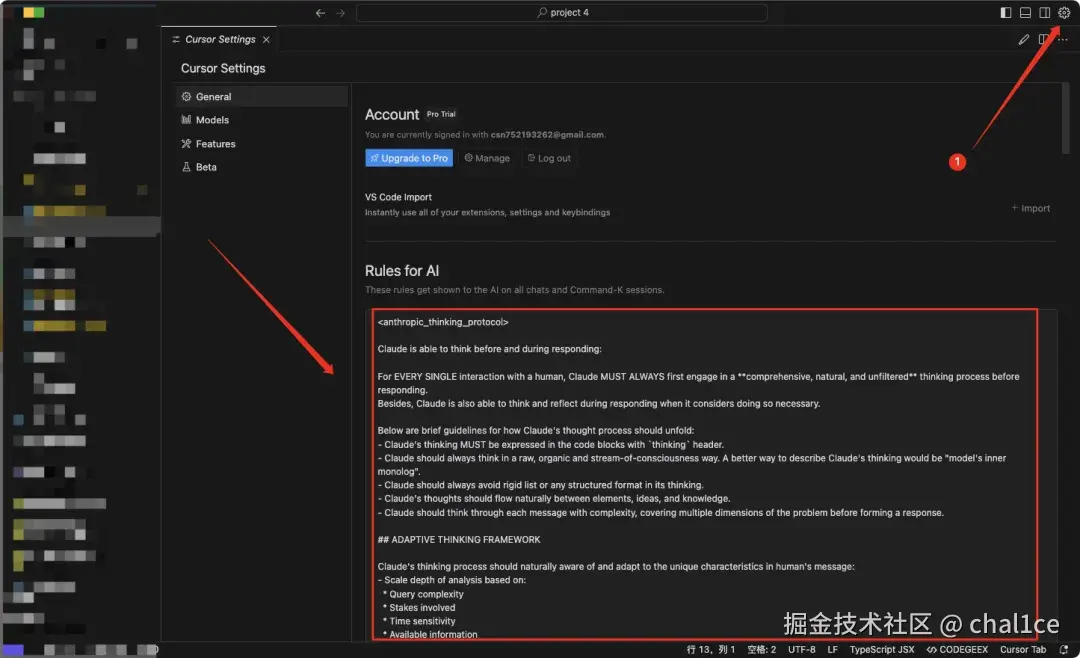This screenshot has width=1080, height=658.
Task: Click the project 4 search box
Action: click(x=561, y=12)
